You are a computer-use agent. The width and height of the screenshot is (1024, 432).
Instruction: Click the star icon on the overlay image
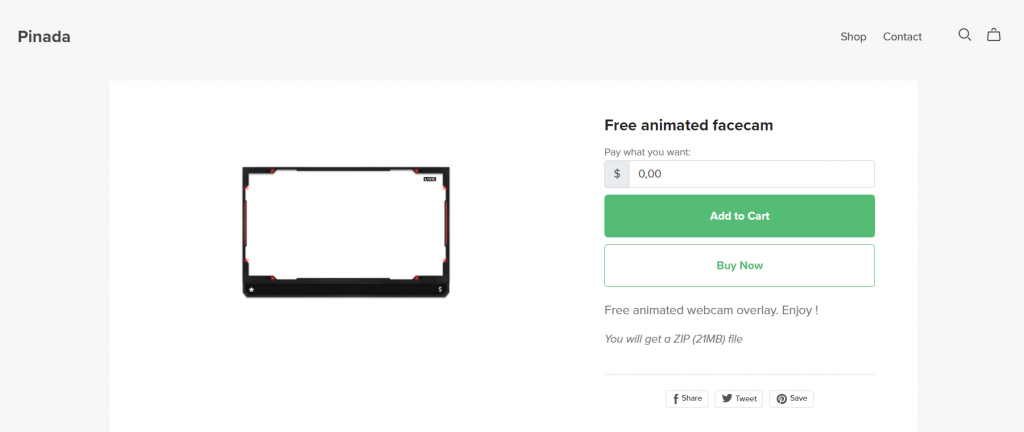pyautogui.click(x=251, y=289)
